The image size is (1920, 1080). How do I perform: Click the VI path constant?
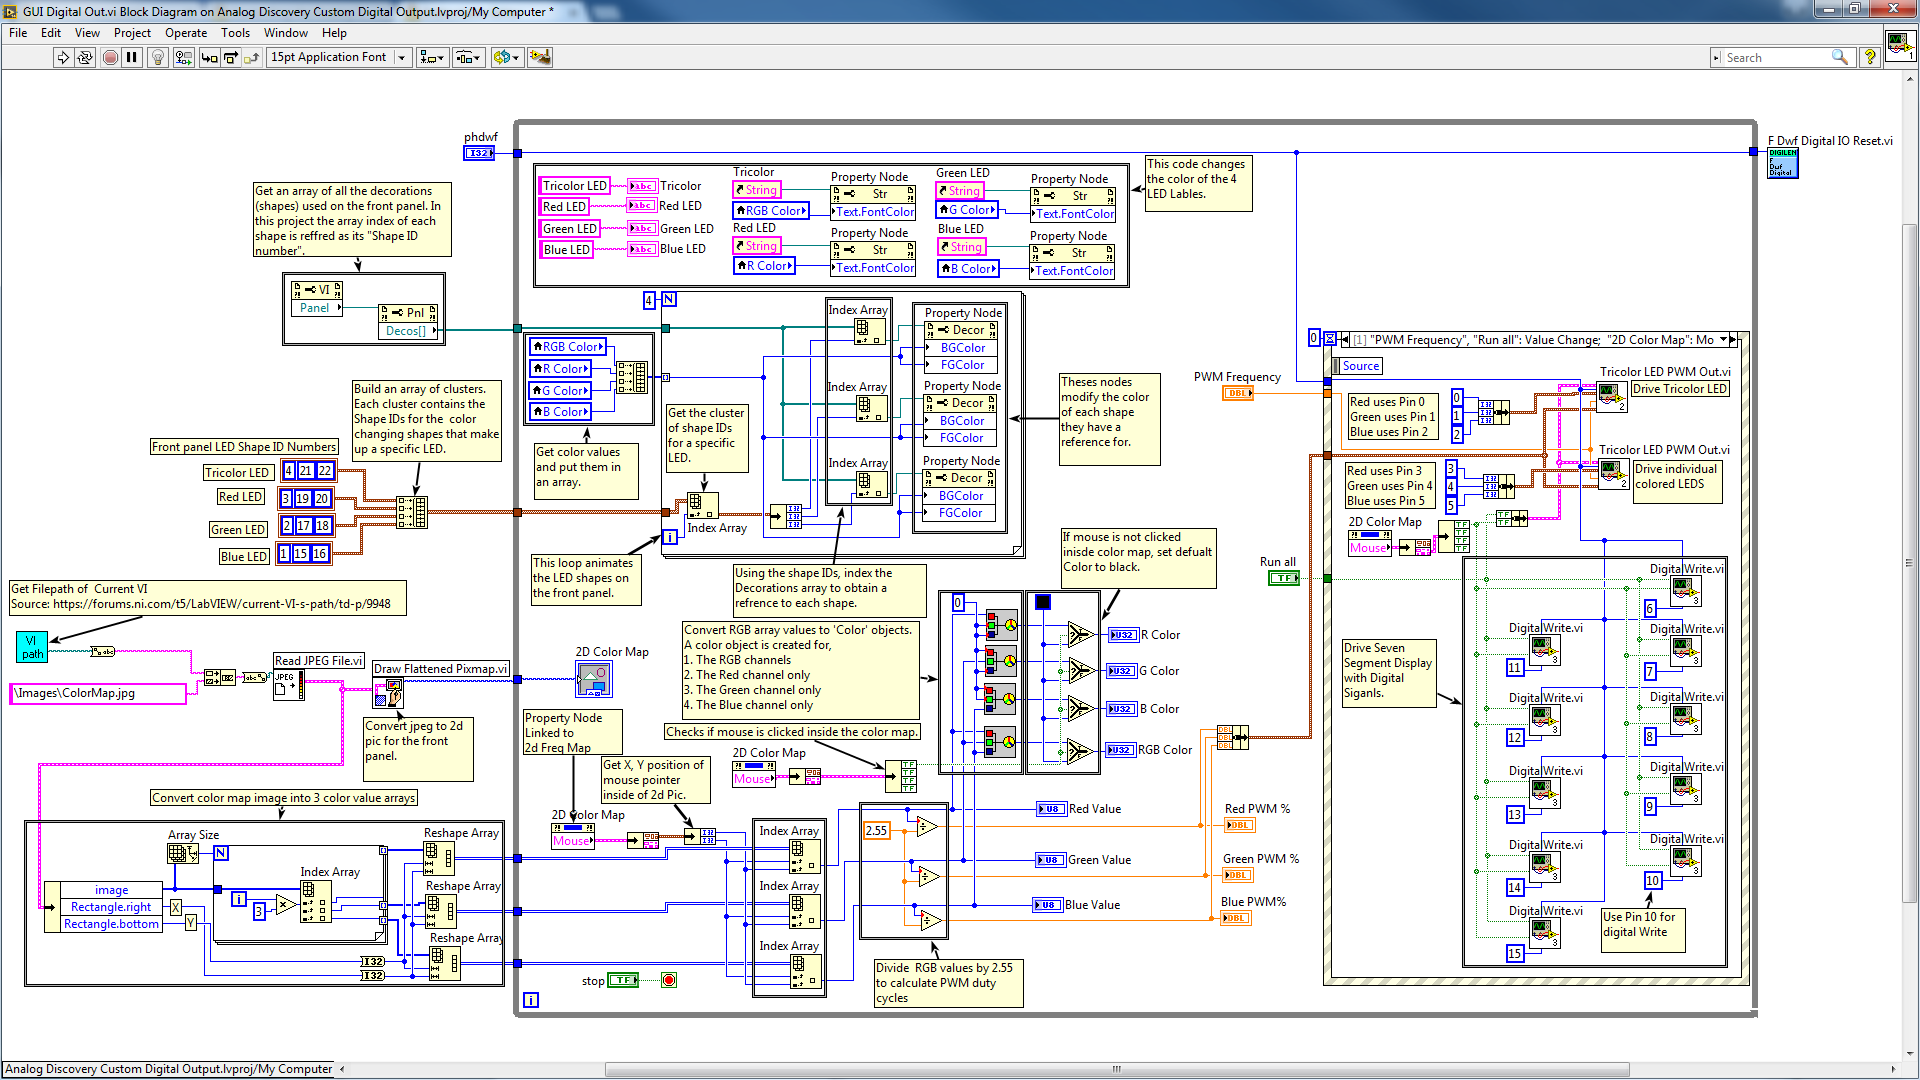click(32, 647)
